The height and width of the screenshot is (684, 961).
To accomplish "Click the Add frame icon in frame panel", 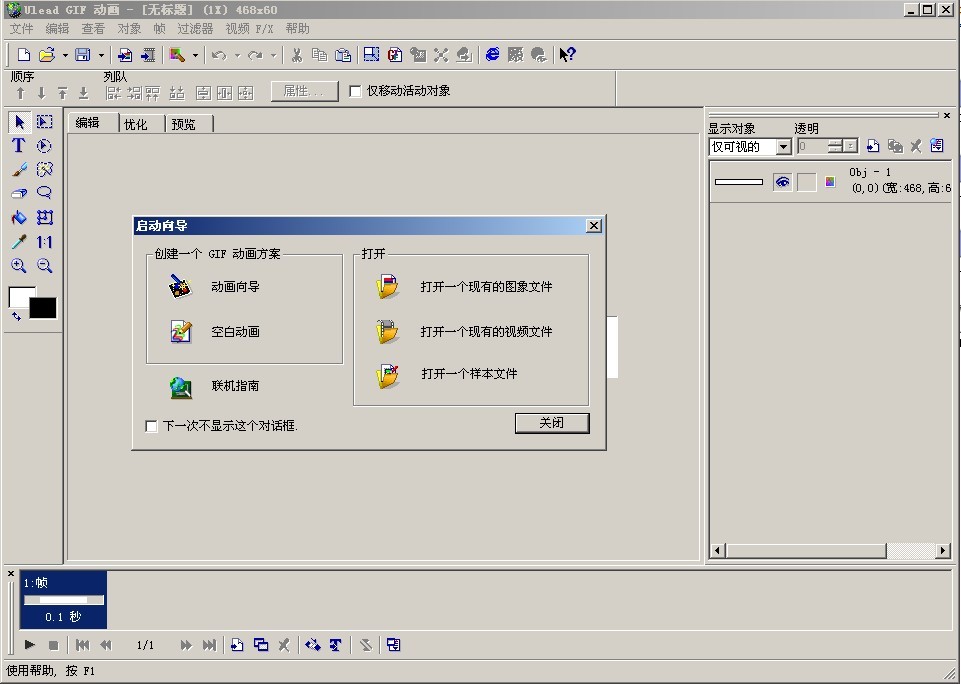I will [237, 645].
